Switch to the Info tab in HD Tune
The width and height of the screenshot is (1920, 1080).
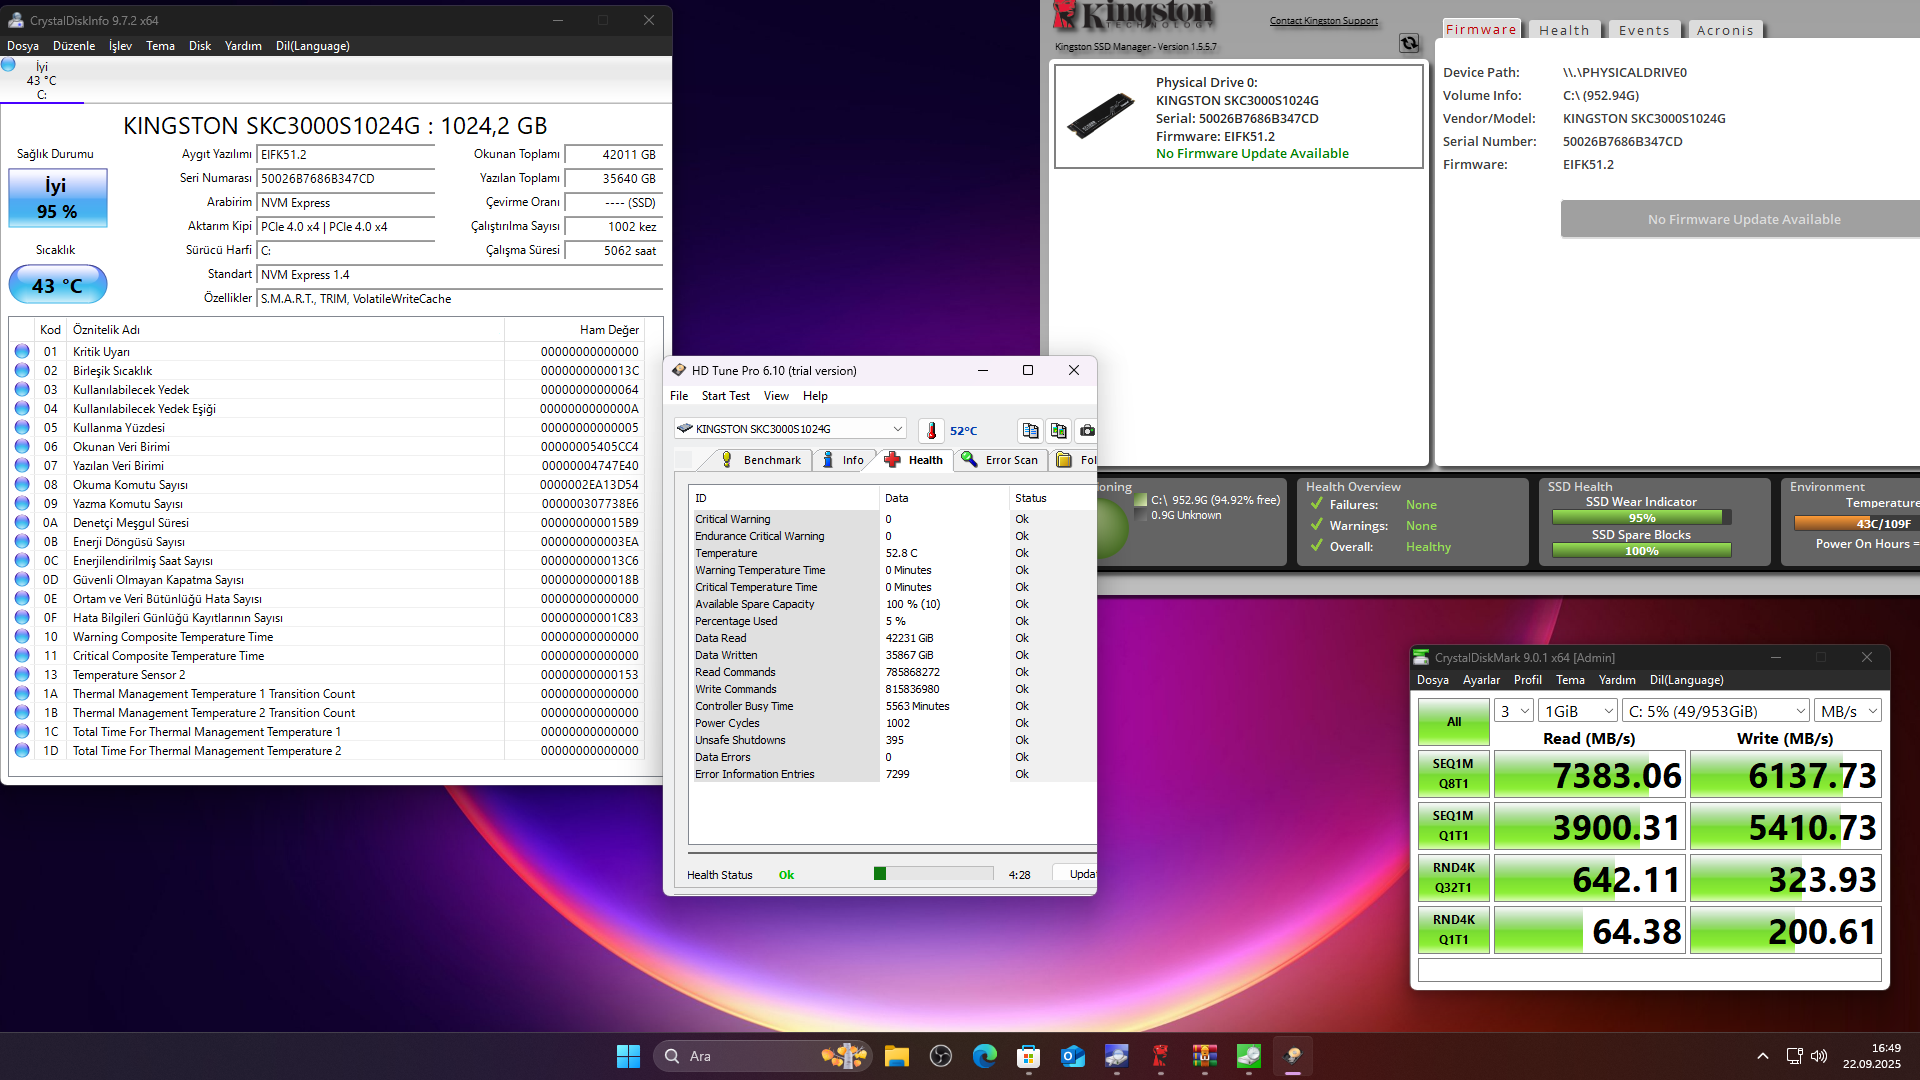[842, 460]
